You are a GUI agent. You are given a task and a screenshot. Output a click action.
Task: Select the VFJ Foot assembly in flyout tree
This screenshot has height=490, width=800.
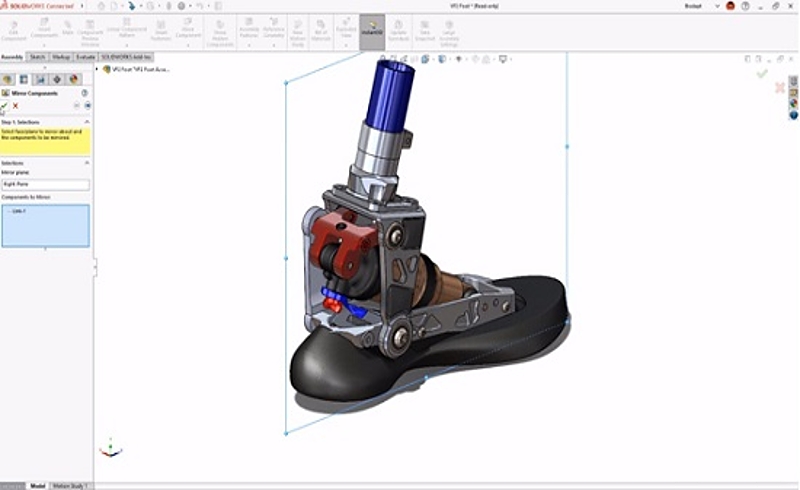click(x=137, y=69)
